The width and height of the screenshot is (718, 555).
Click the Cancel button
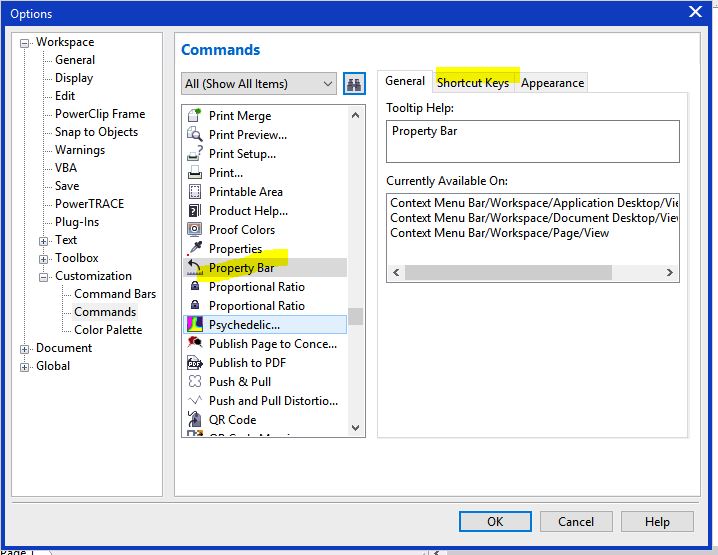tap(576, 522)
